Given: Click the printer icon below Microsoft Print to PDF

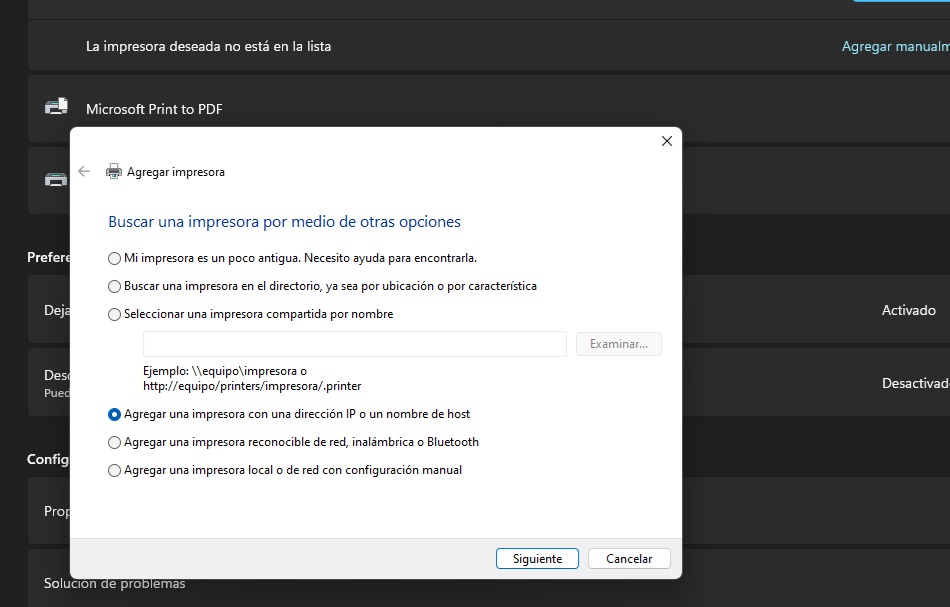Looking at the screenshot, I should pyautogui.click(x=56, y=180).
